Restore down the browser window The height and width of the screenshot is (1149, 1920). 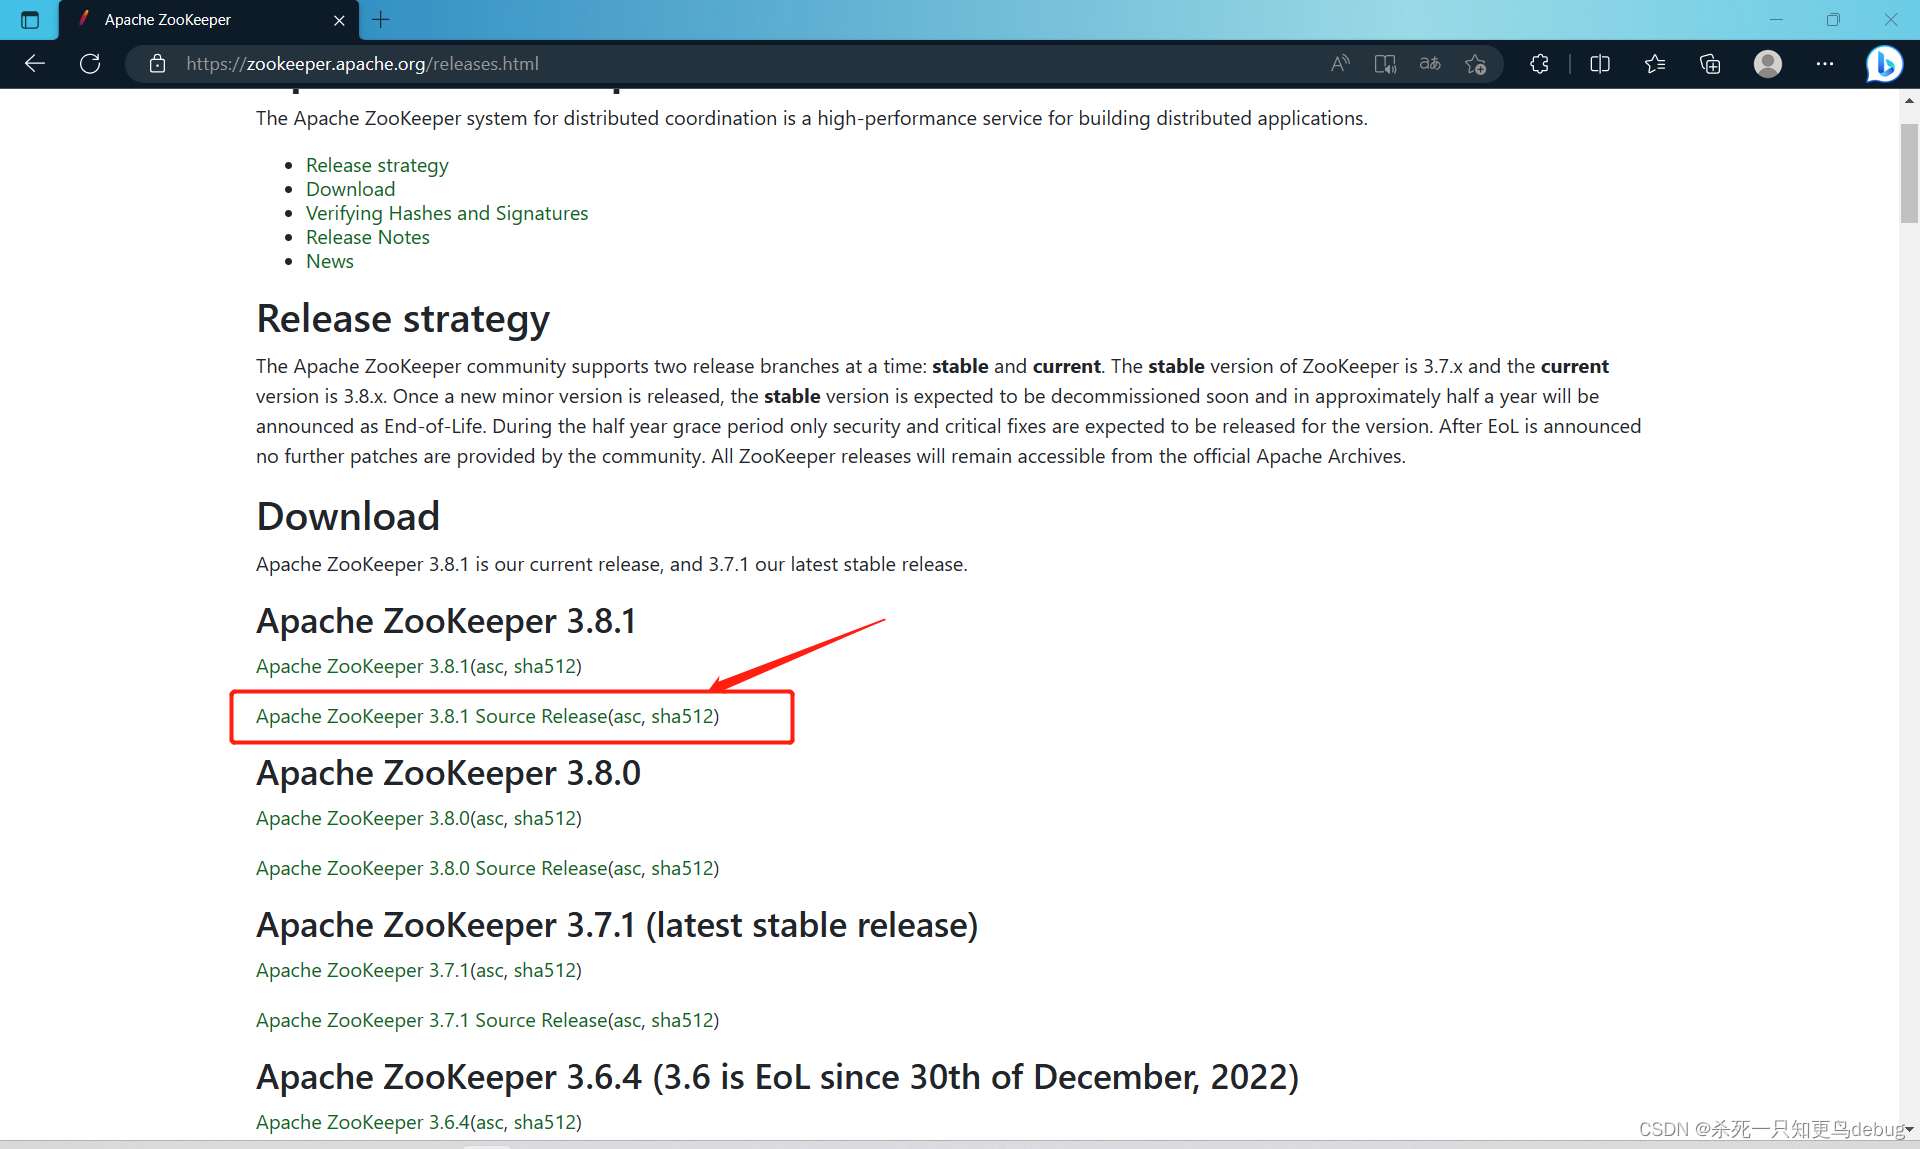tap(1833, 20)
